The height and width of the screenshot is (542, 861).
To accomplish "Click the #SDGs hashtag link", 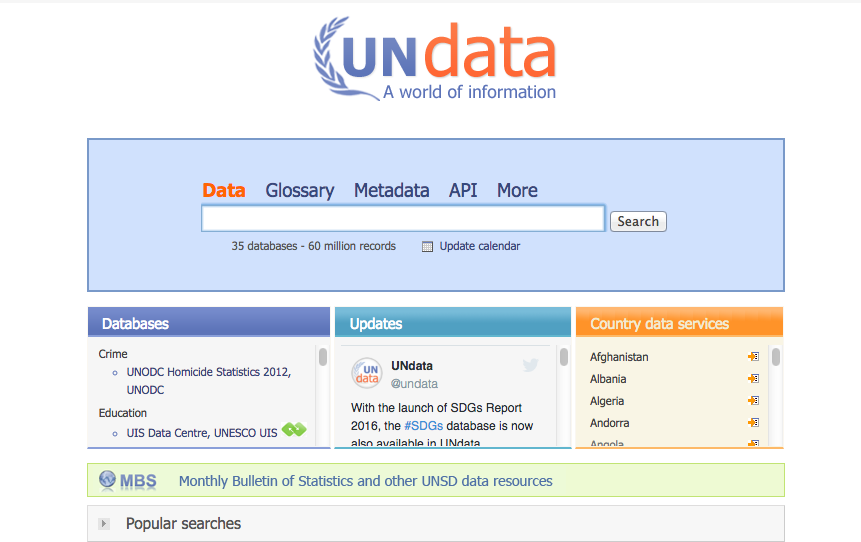I will pyautogui.click(x=423, y=426).
